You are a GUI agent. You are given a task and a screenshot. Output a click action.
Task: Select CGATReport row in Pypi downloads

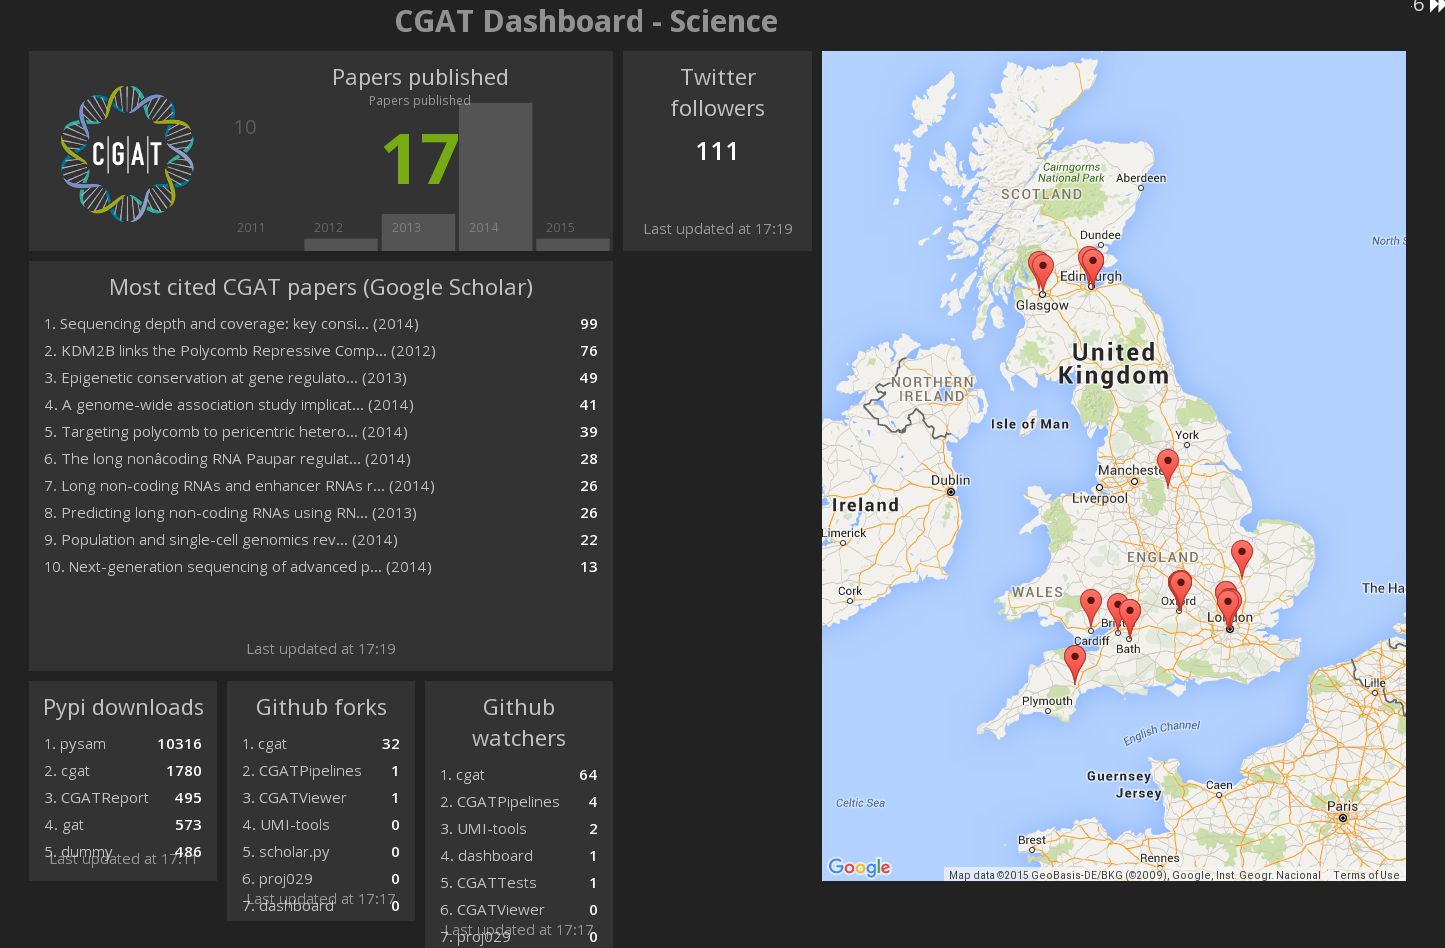(123, 798)
